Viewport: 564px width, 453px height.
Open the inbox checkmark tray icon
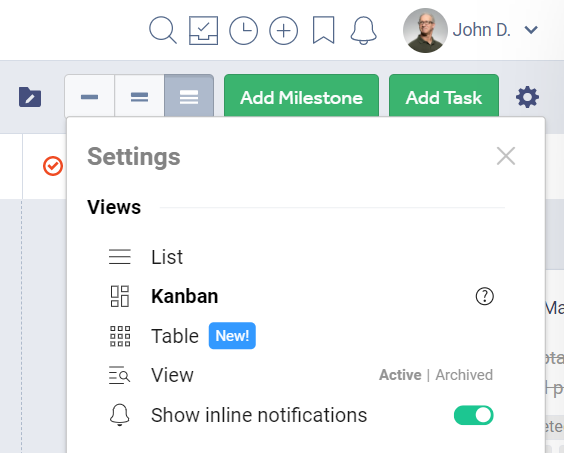pyautogui.click(x=204, y=31)
